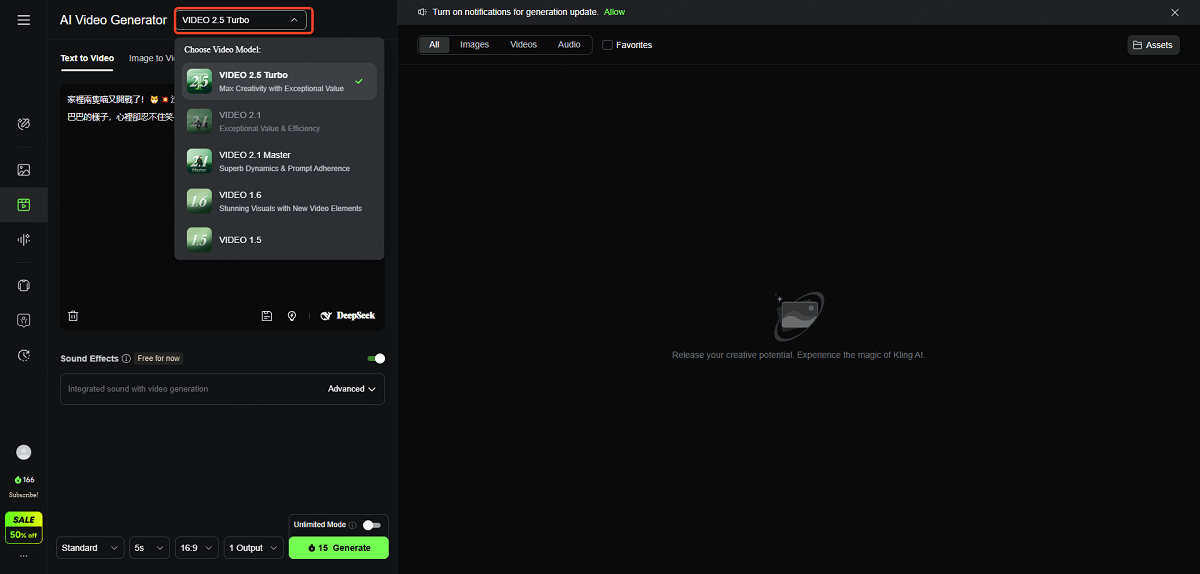Dismiss the notification banner with X

pyautogui.click(x=1174, y=12)
